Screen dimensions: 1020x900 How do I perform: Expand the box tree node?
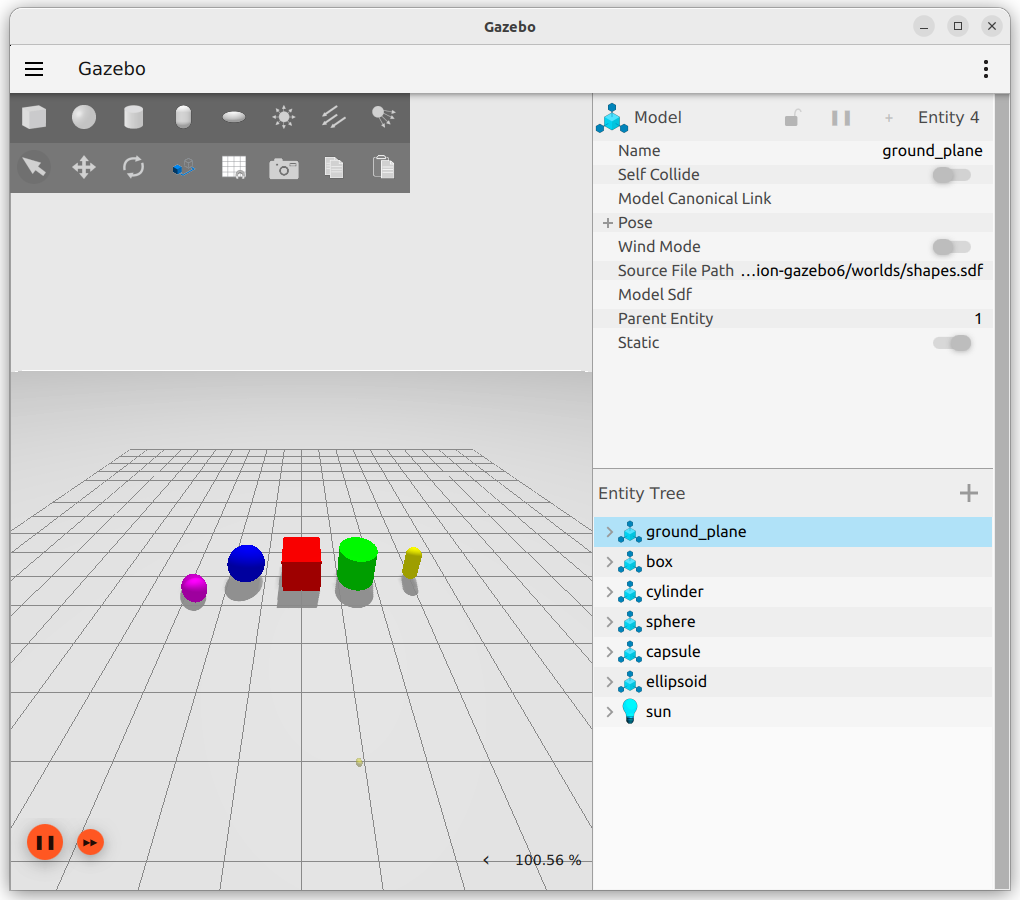pos(610,562)
